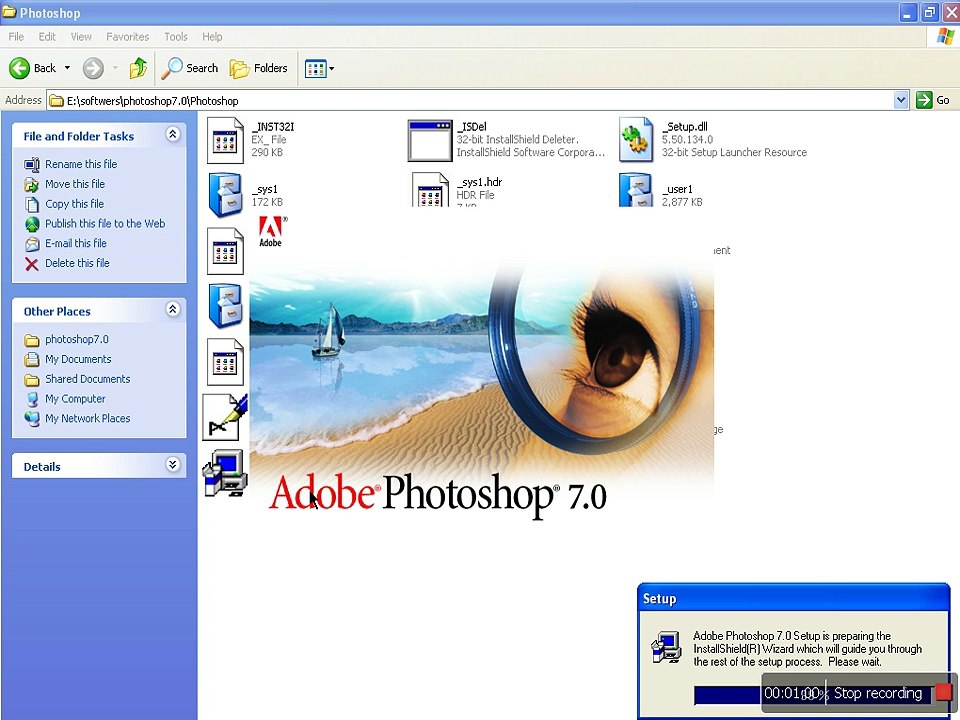Collapse the Other Places panel
Image resolution: width=960 pixels, height=720 pixels.
coord(173,309)
